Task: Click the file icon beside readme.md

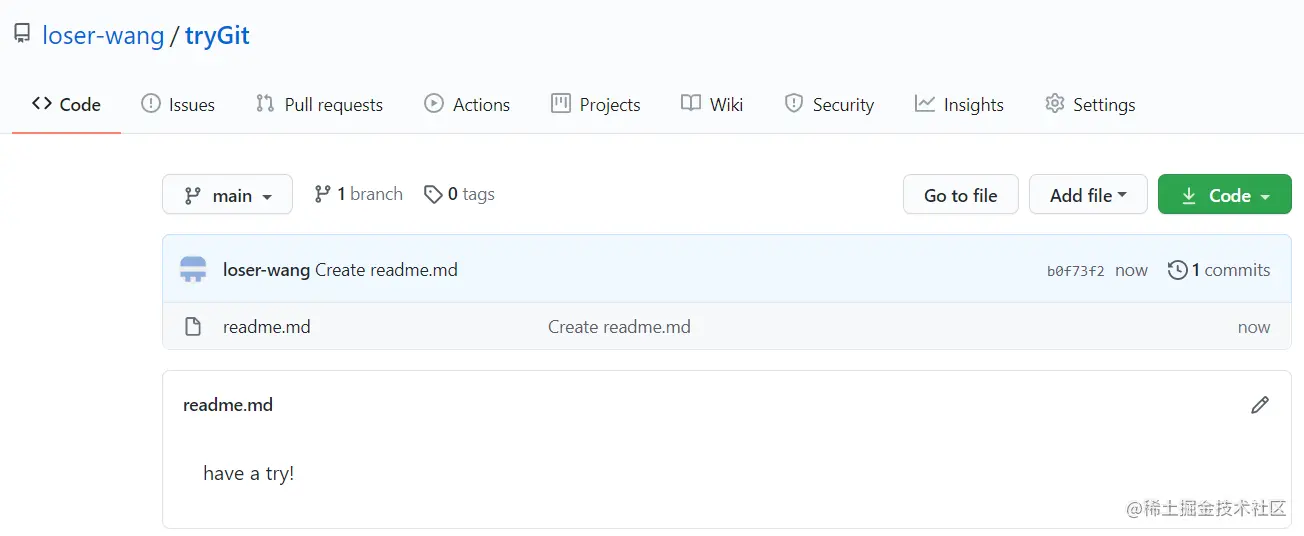Action: [193, 327]
